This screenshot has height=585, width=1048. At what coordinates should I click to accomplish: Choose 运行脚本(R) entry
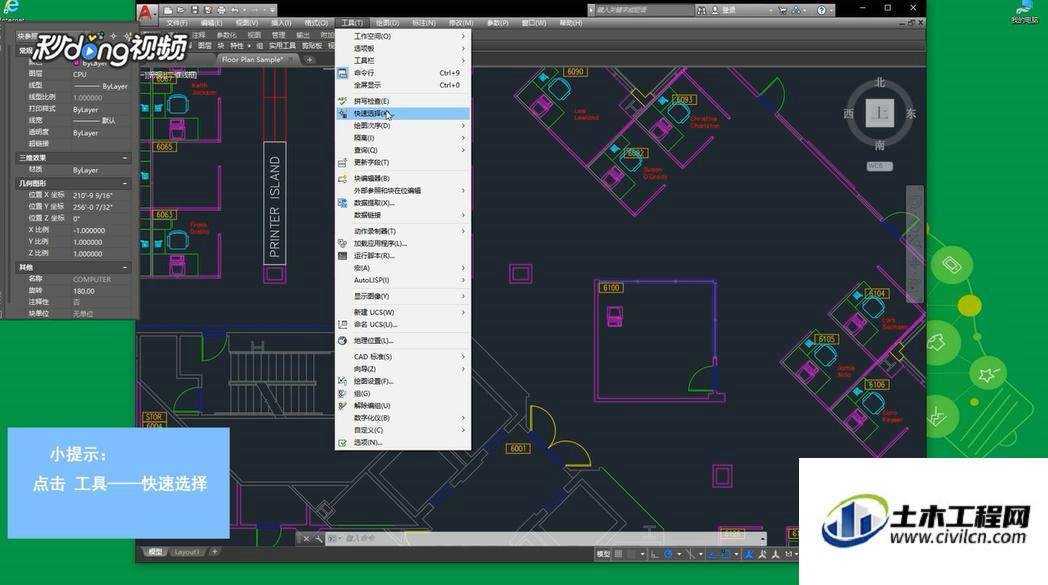(403, 255)
